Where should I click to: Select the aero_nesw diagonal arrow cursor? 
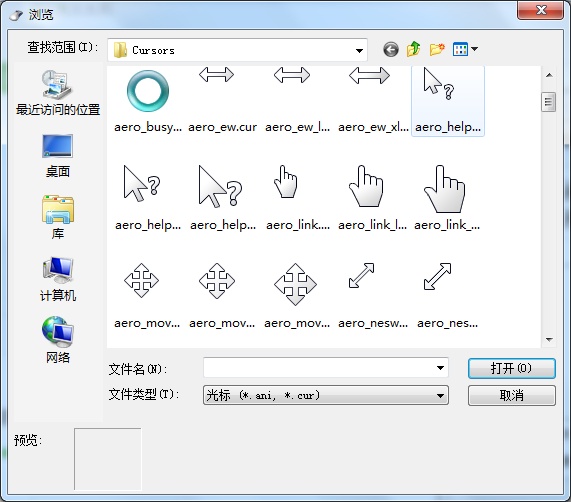click(373, 296)
